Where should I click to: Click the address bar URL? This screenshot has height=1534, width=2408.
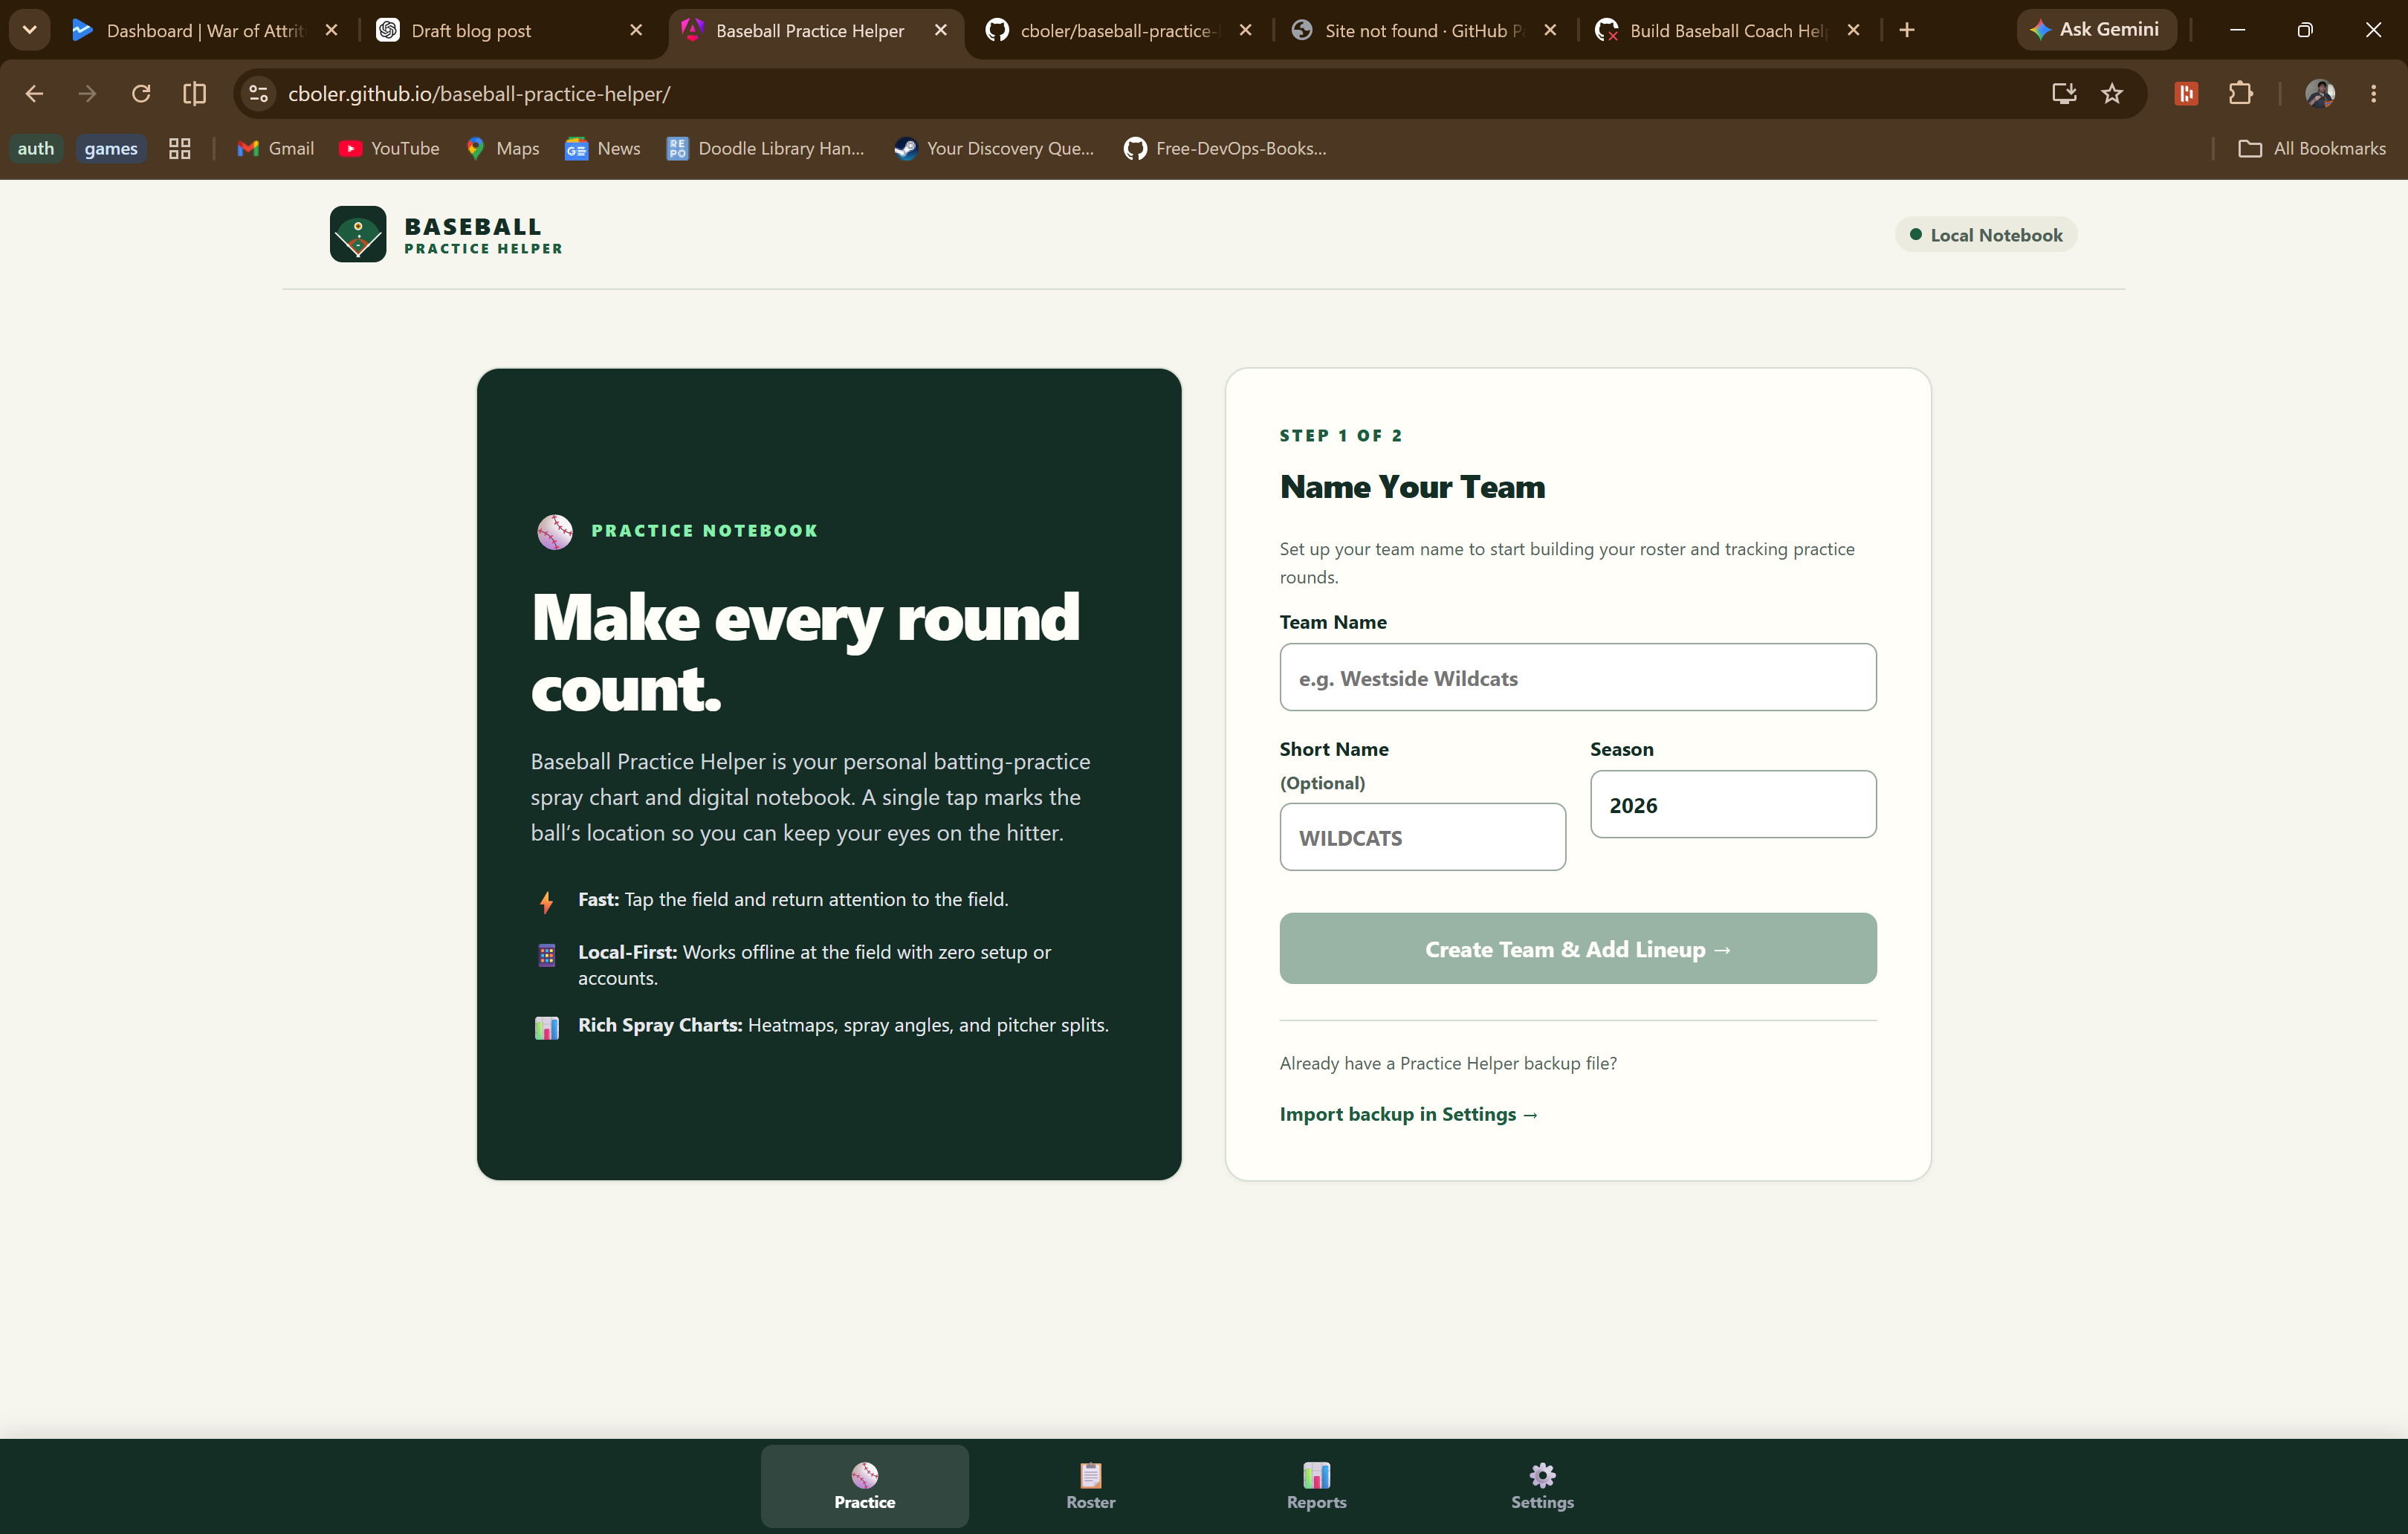tap(479, 94)
